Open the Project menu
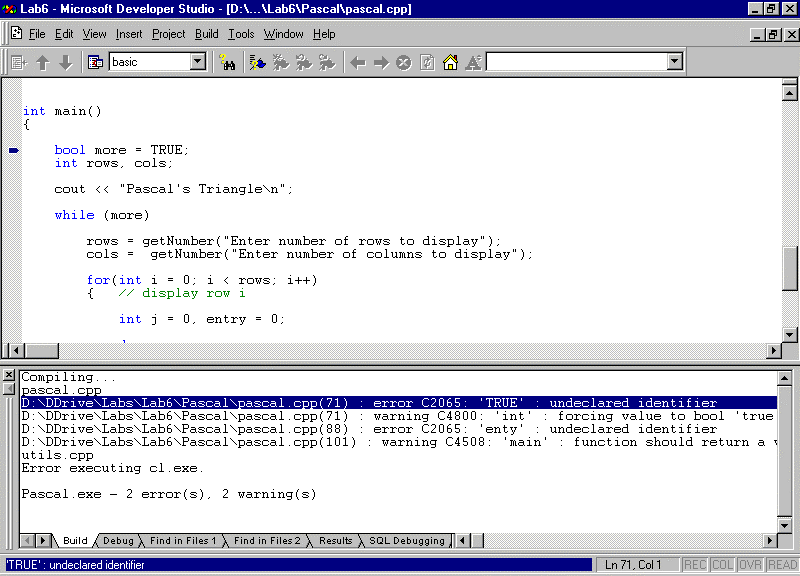The image size is (800, 576). click(168, 34)
